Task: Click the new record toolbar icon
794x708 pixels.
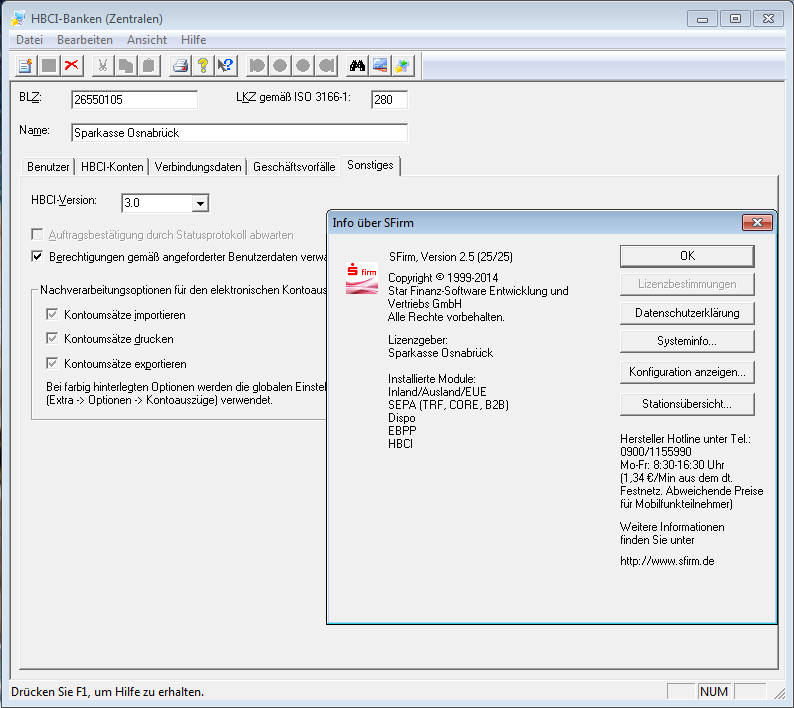Action: pos(25,66)
